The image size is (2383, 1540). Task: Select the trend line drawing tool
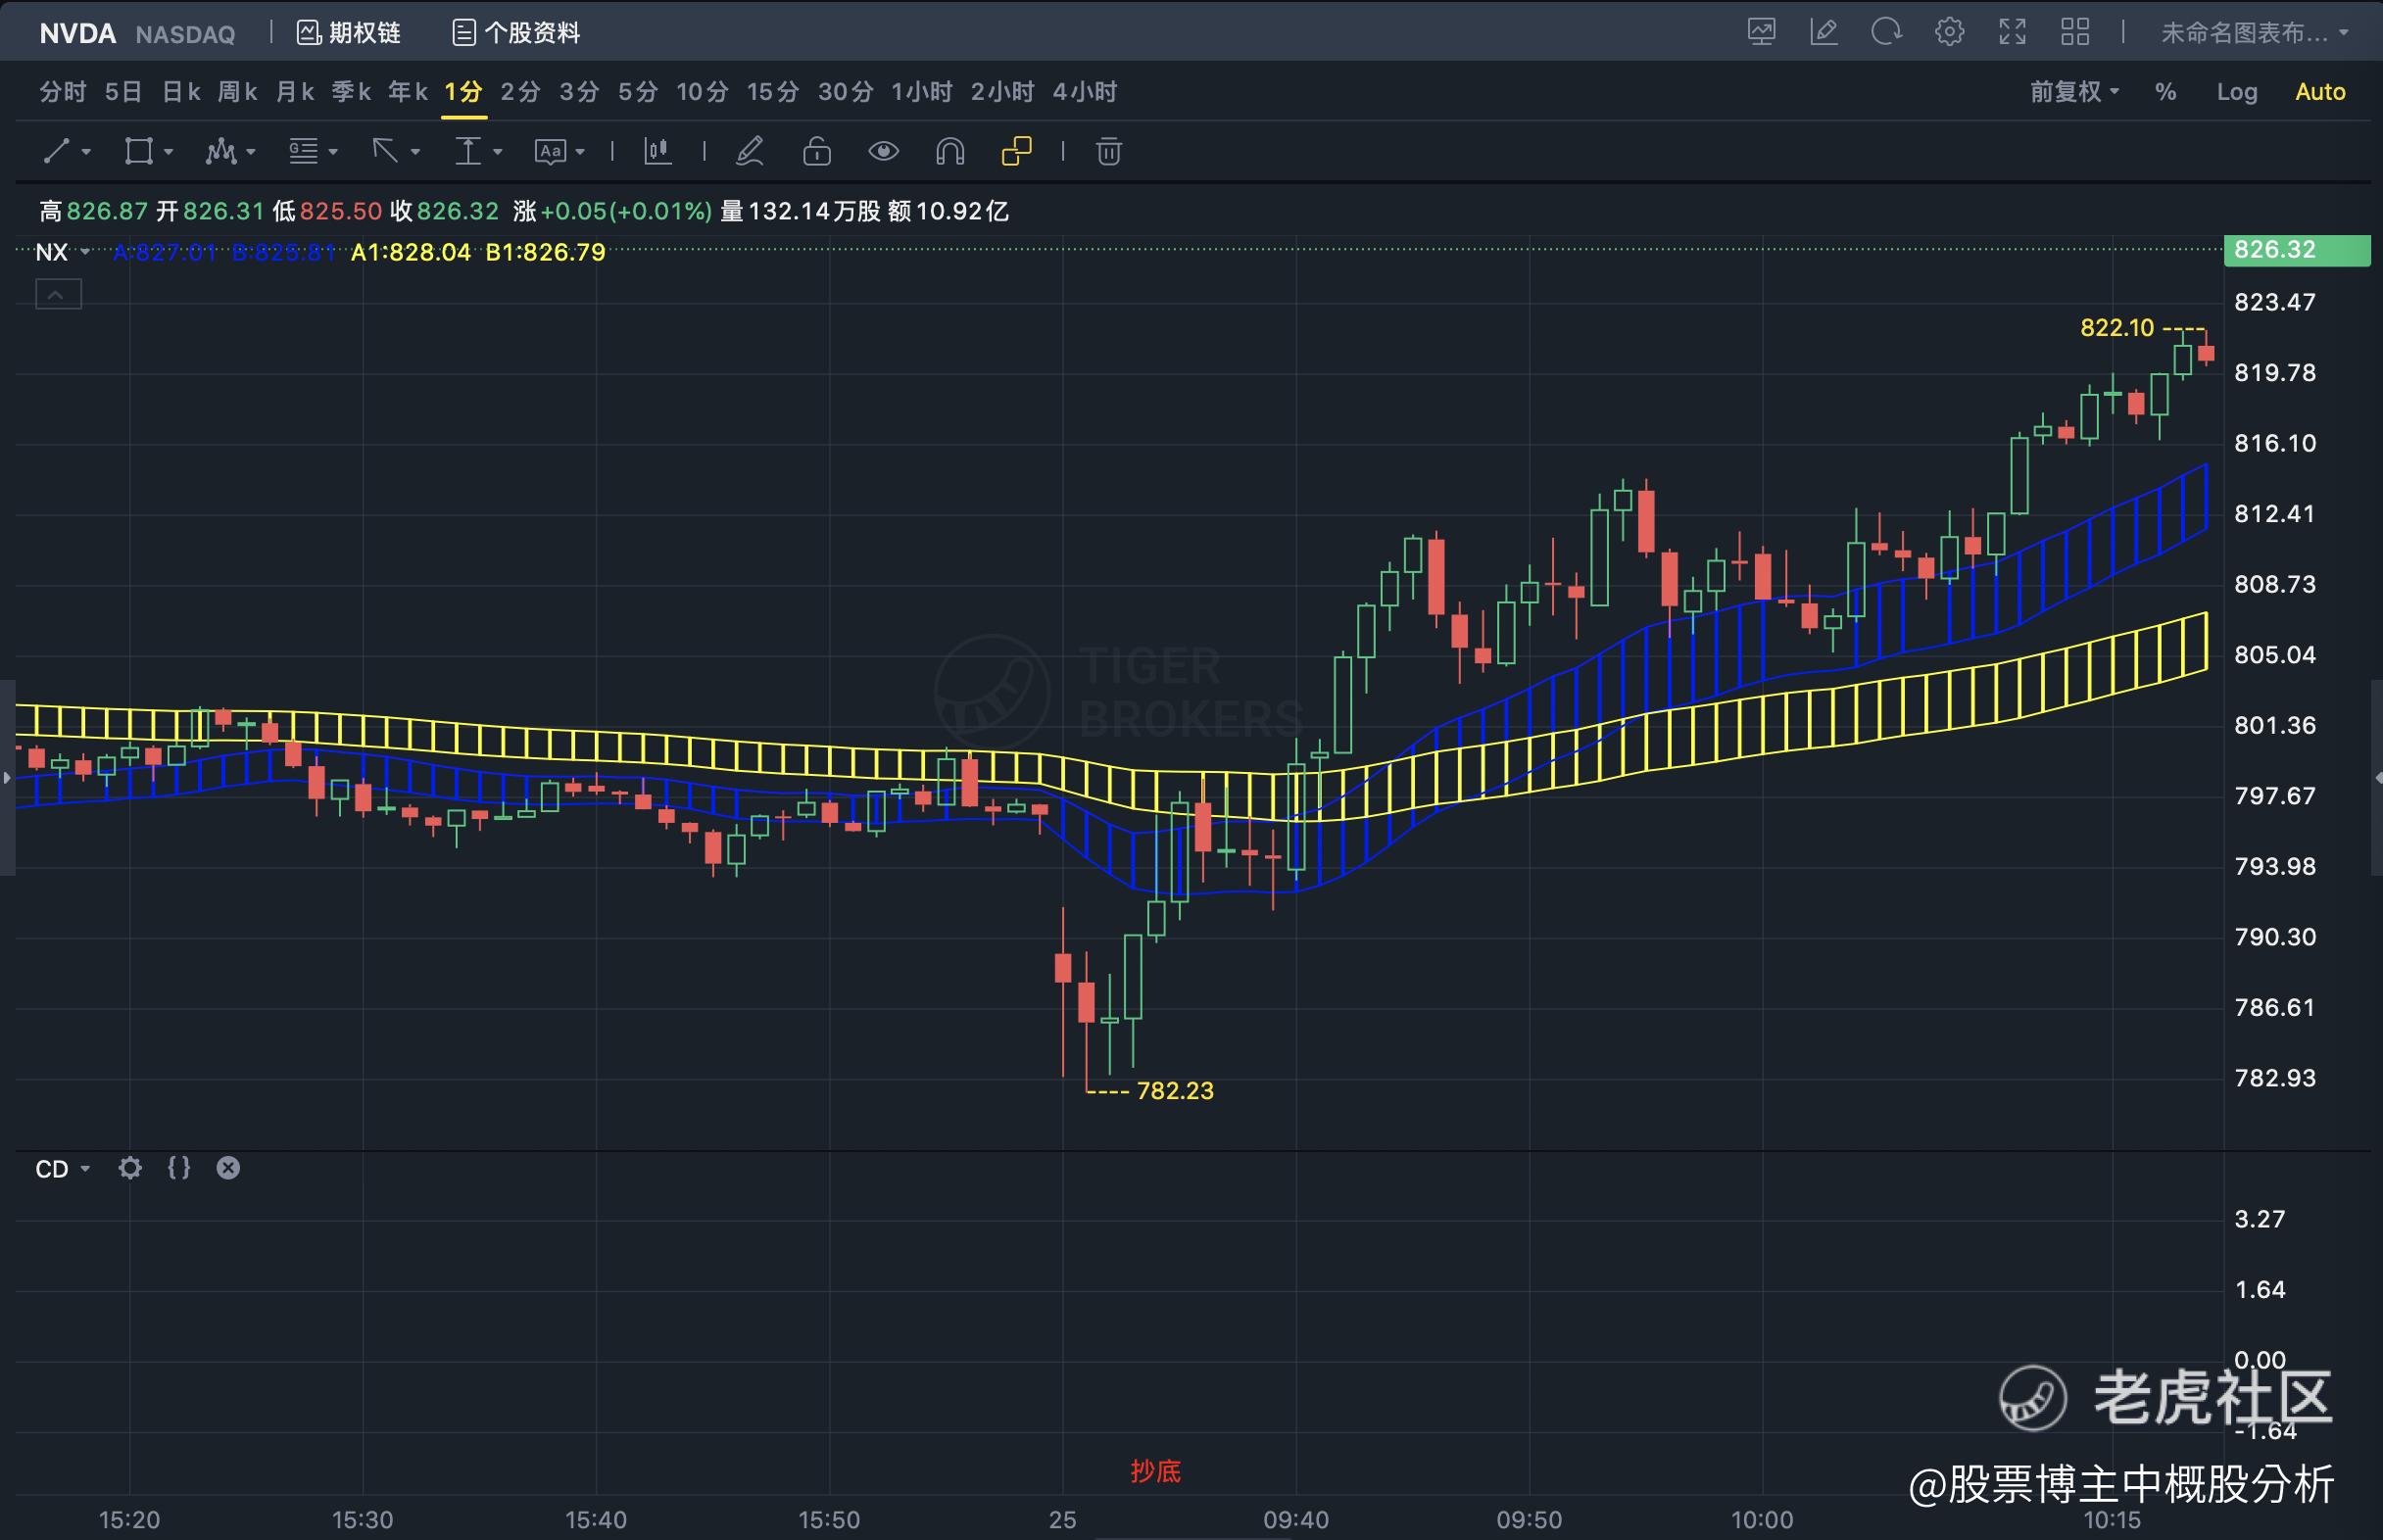click(56, 151)
